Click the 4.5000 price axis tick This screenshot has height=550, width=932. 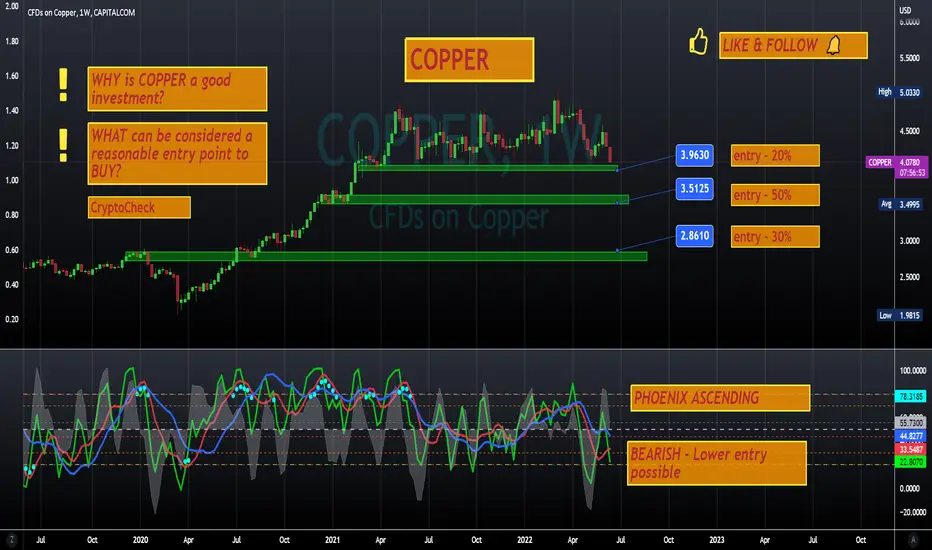pos(909,131)
